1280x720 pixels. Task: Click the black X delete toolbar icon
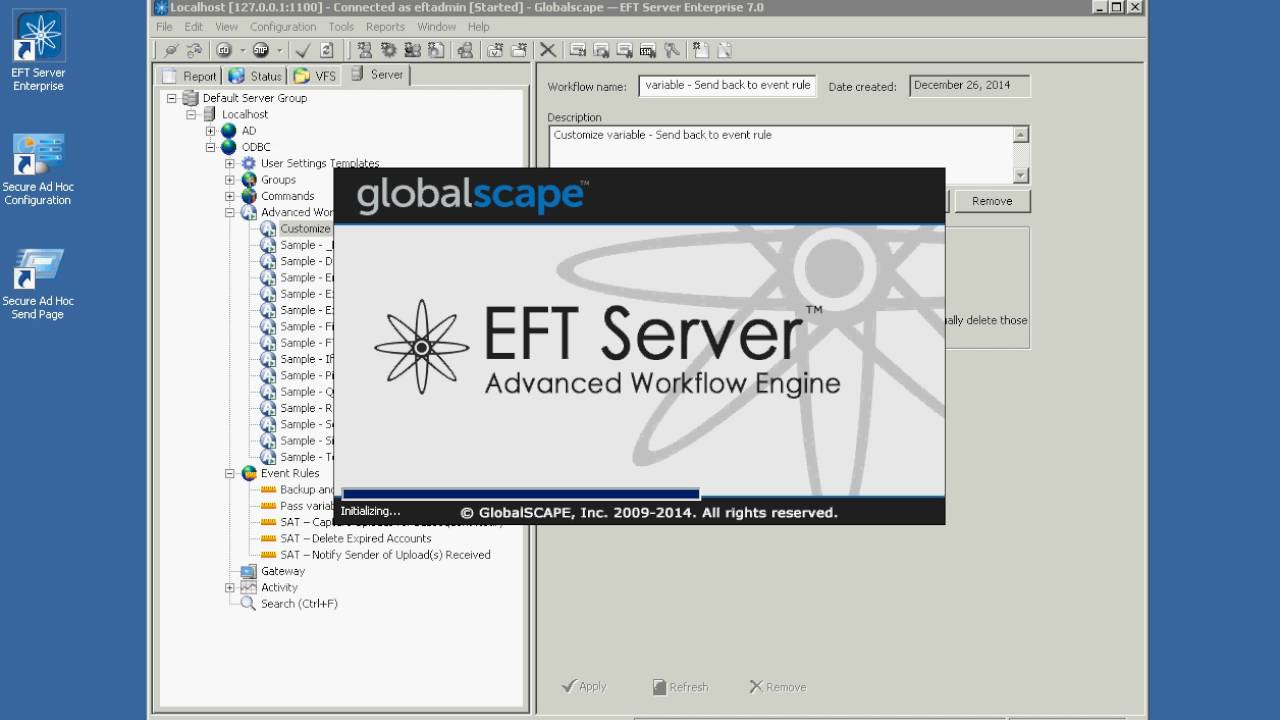click(548, 50)
